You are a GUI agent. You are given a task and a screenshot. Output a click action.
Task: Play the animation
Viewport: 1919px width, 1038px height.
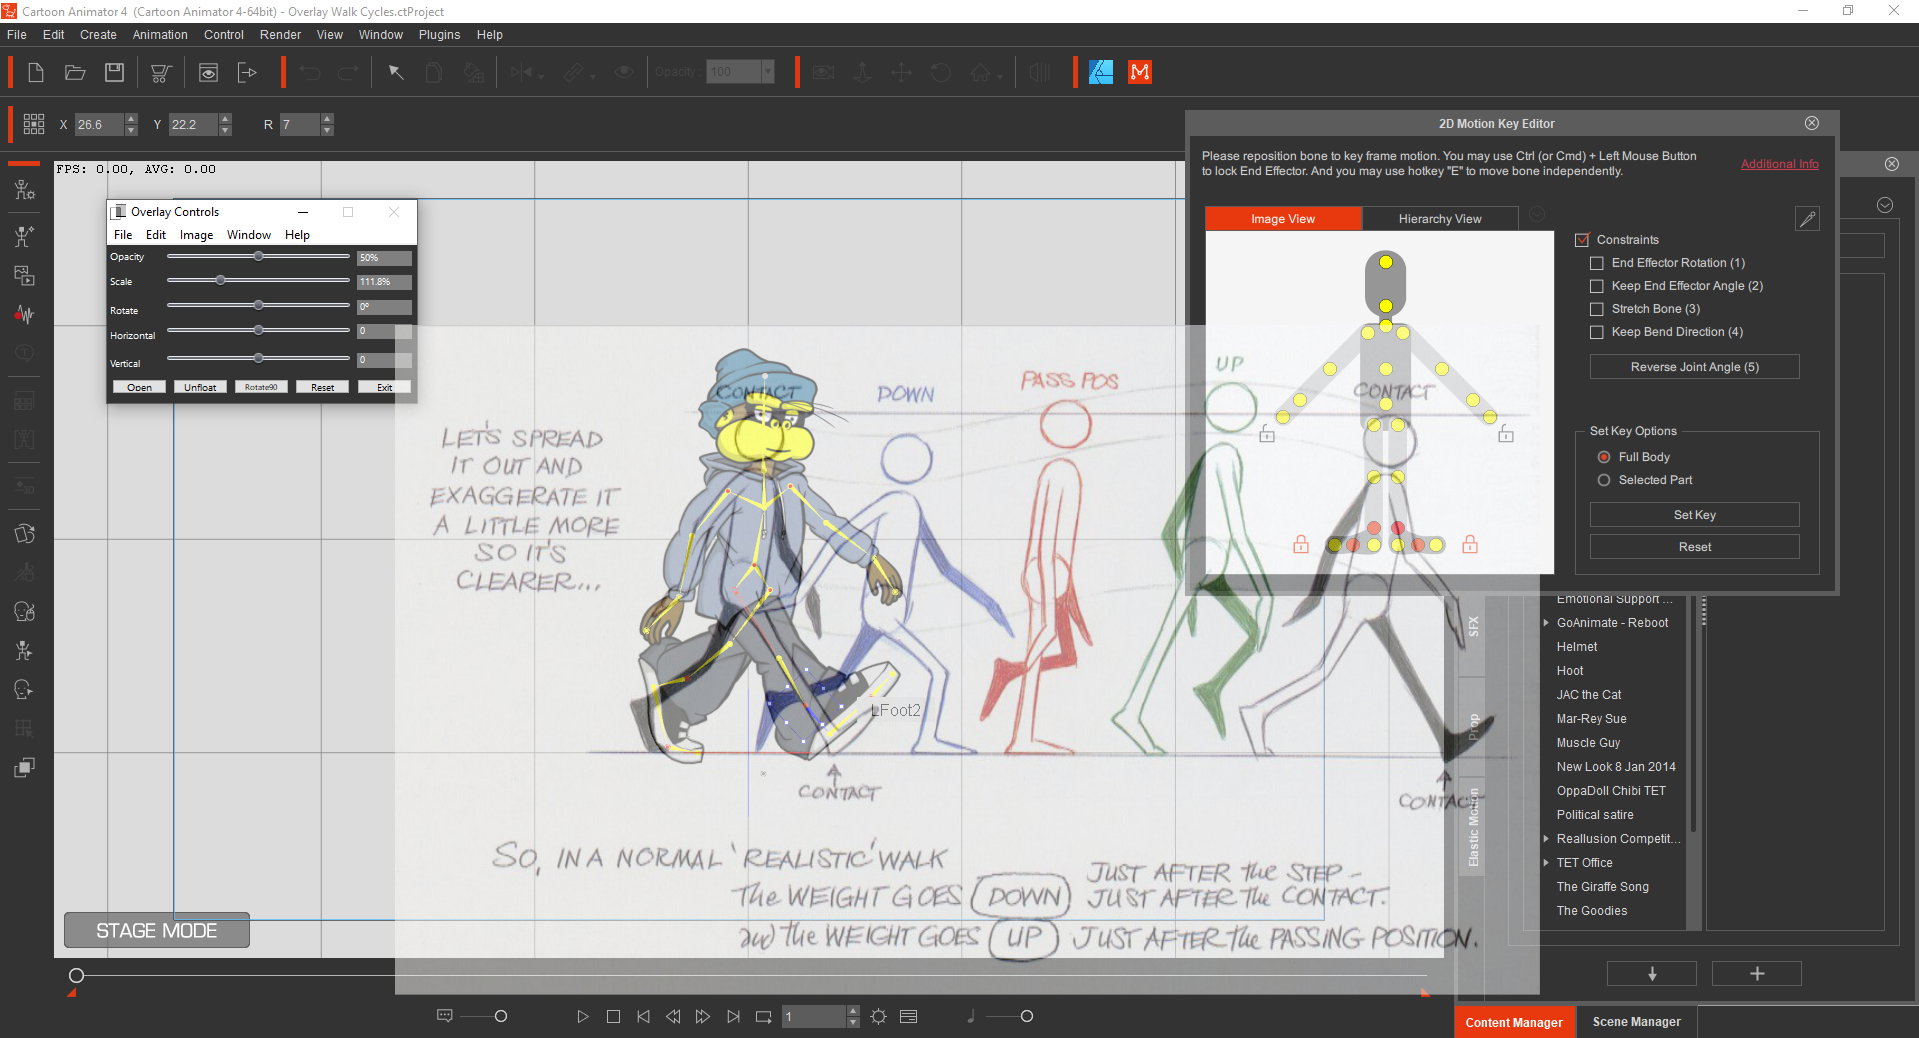point(583,1016)
